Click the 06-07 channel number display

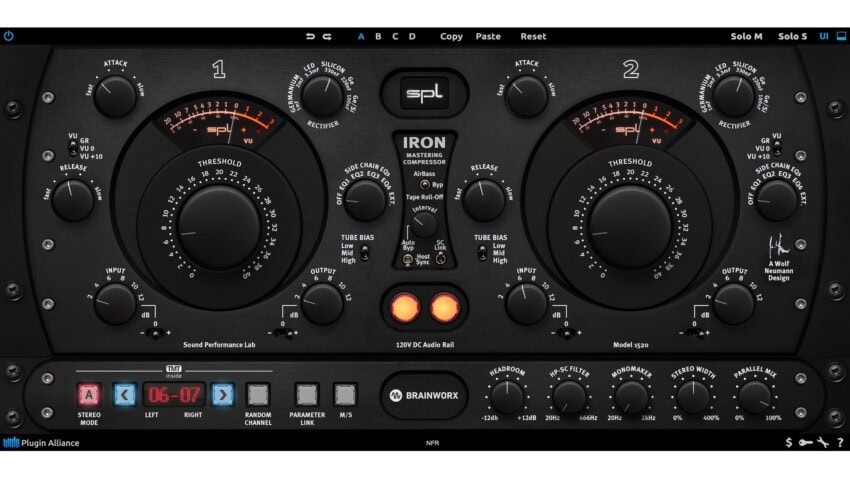point(174,395)
